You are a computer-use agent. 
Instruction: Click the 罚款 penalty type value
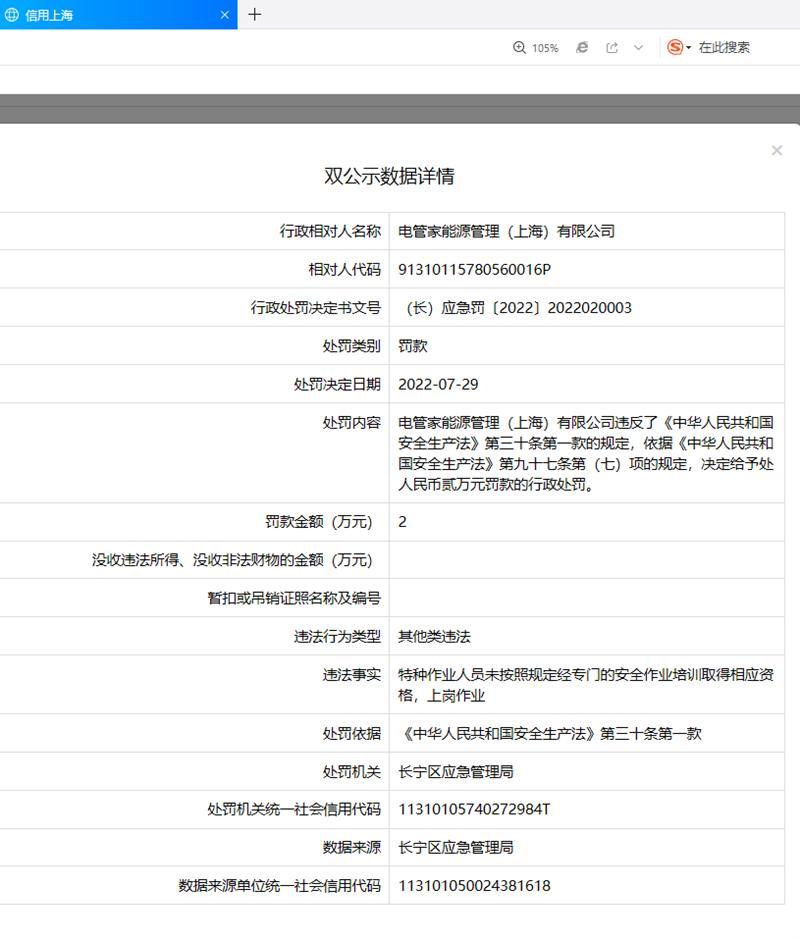(x=413, y=346)
